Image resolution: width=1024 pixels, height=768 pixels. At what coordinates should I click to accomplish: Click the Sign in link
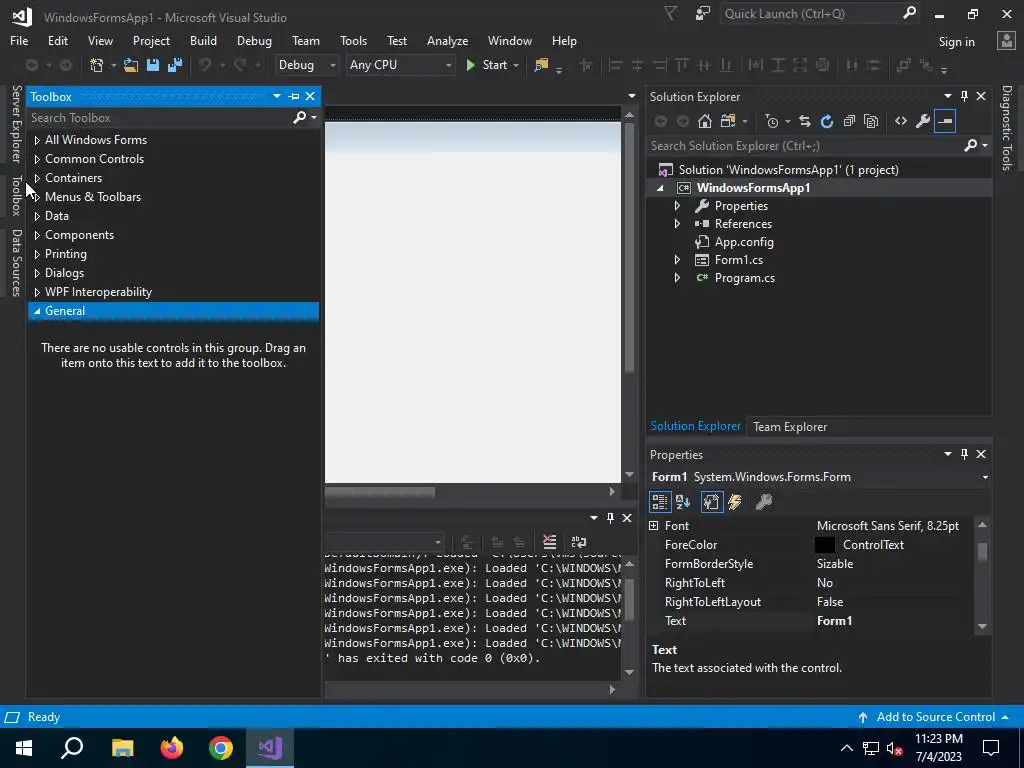coord(956,42)
